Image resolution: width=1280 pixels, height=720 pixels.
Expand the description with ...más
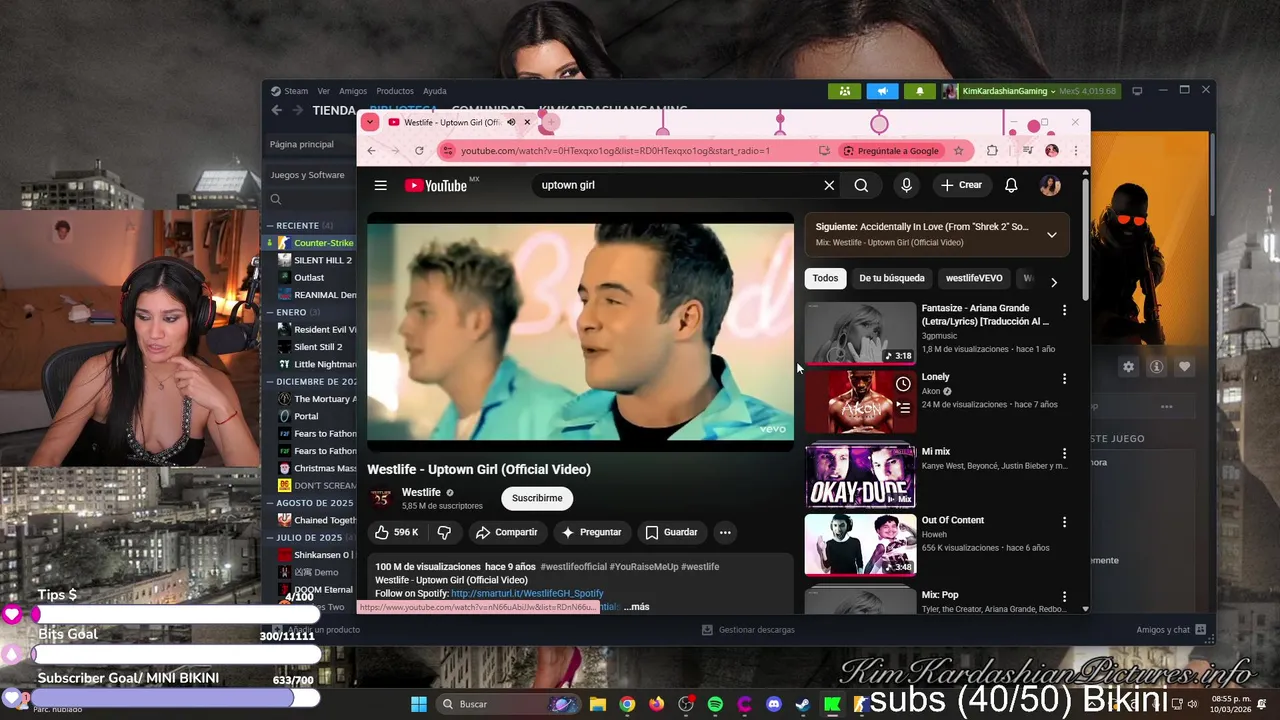click(636, 607)
